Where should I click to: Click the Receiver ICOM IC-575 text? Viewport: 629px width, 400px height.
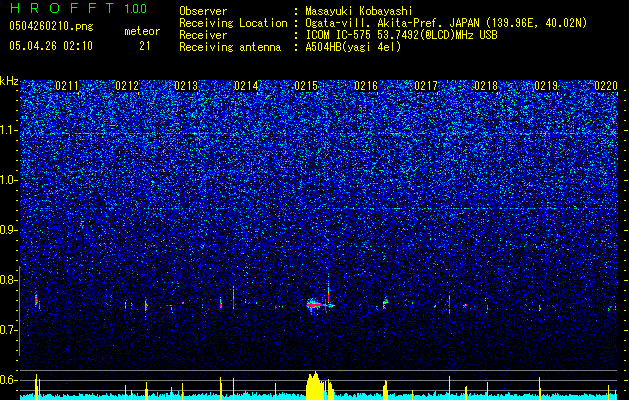(x=401, y=35)
